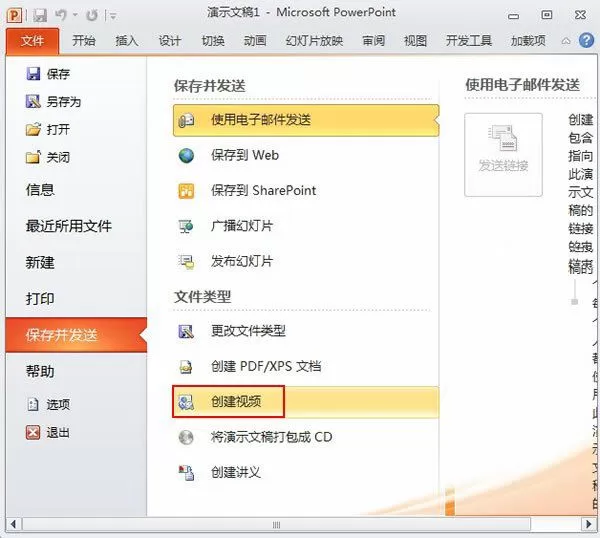Click the 创建讲义 label
Viewport: 600px width, 538px height.
click(x=236, y=472)
